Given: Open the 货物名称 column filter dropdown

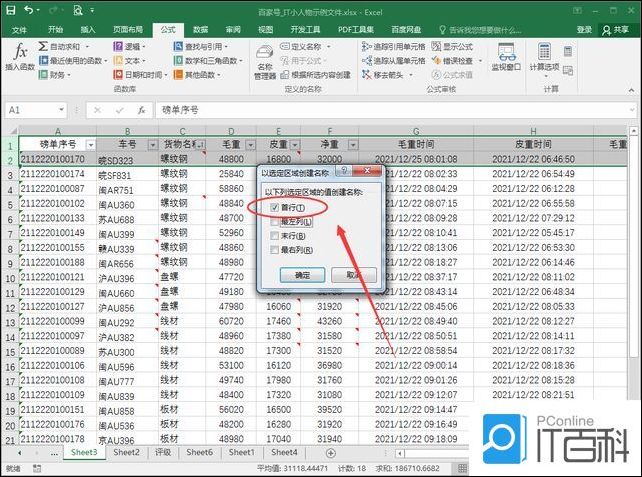Looking at the screenshot, I should 201,145.
